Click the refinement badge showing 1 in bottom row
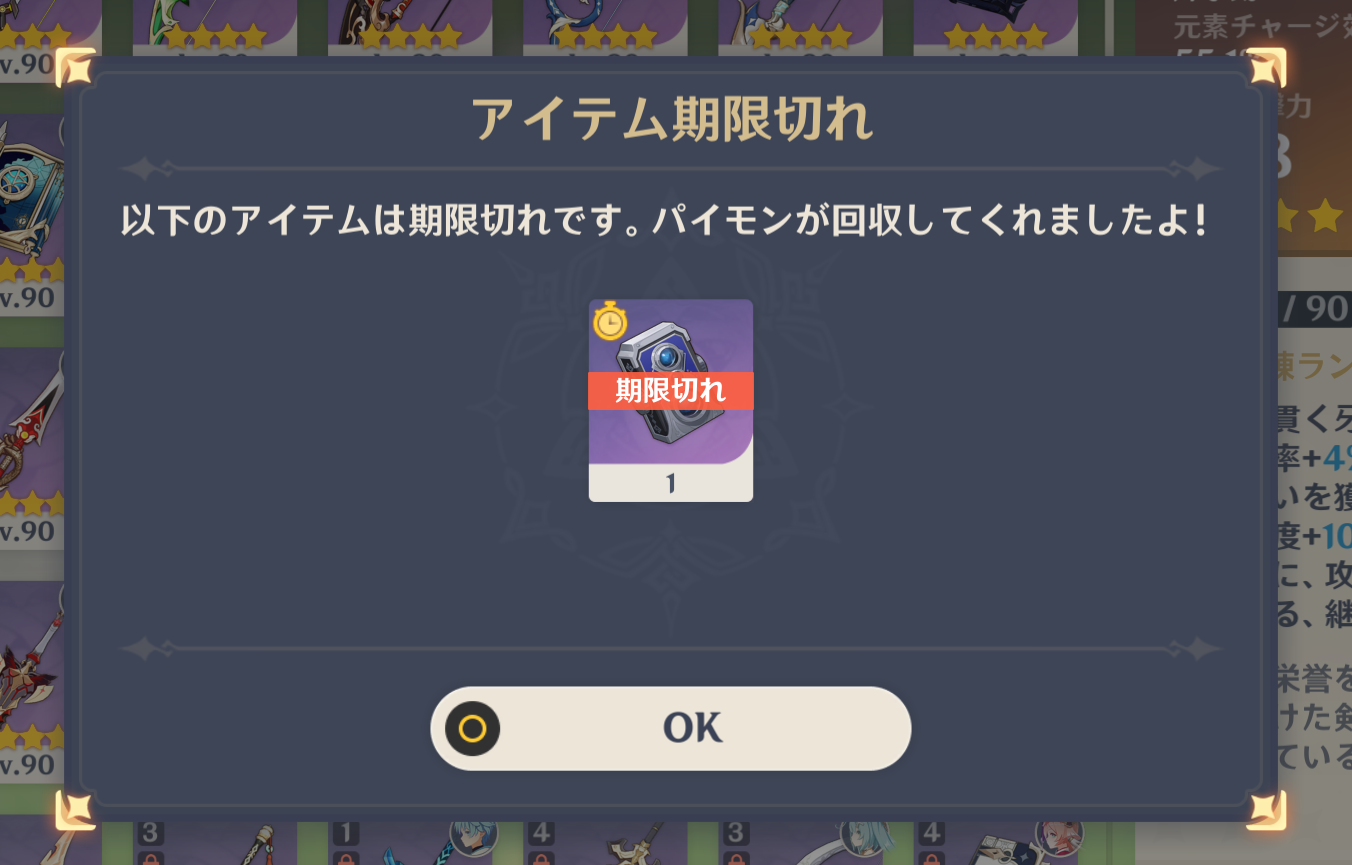 (x=345, y=833)
